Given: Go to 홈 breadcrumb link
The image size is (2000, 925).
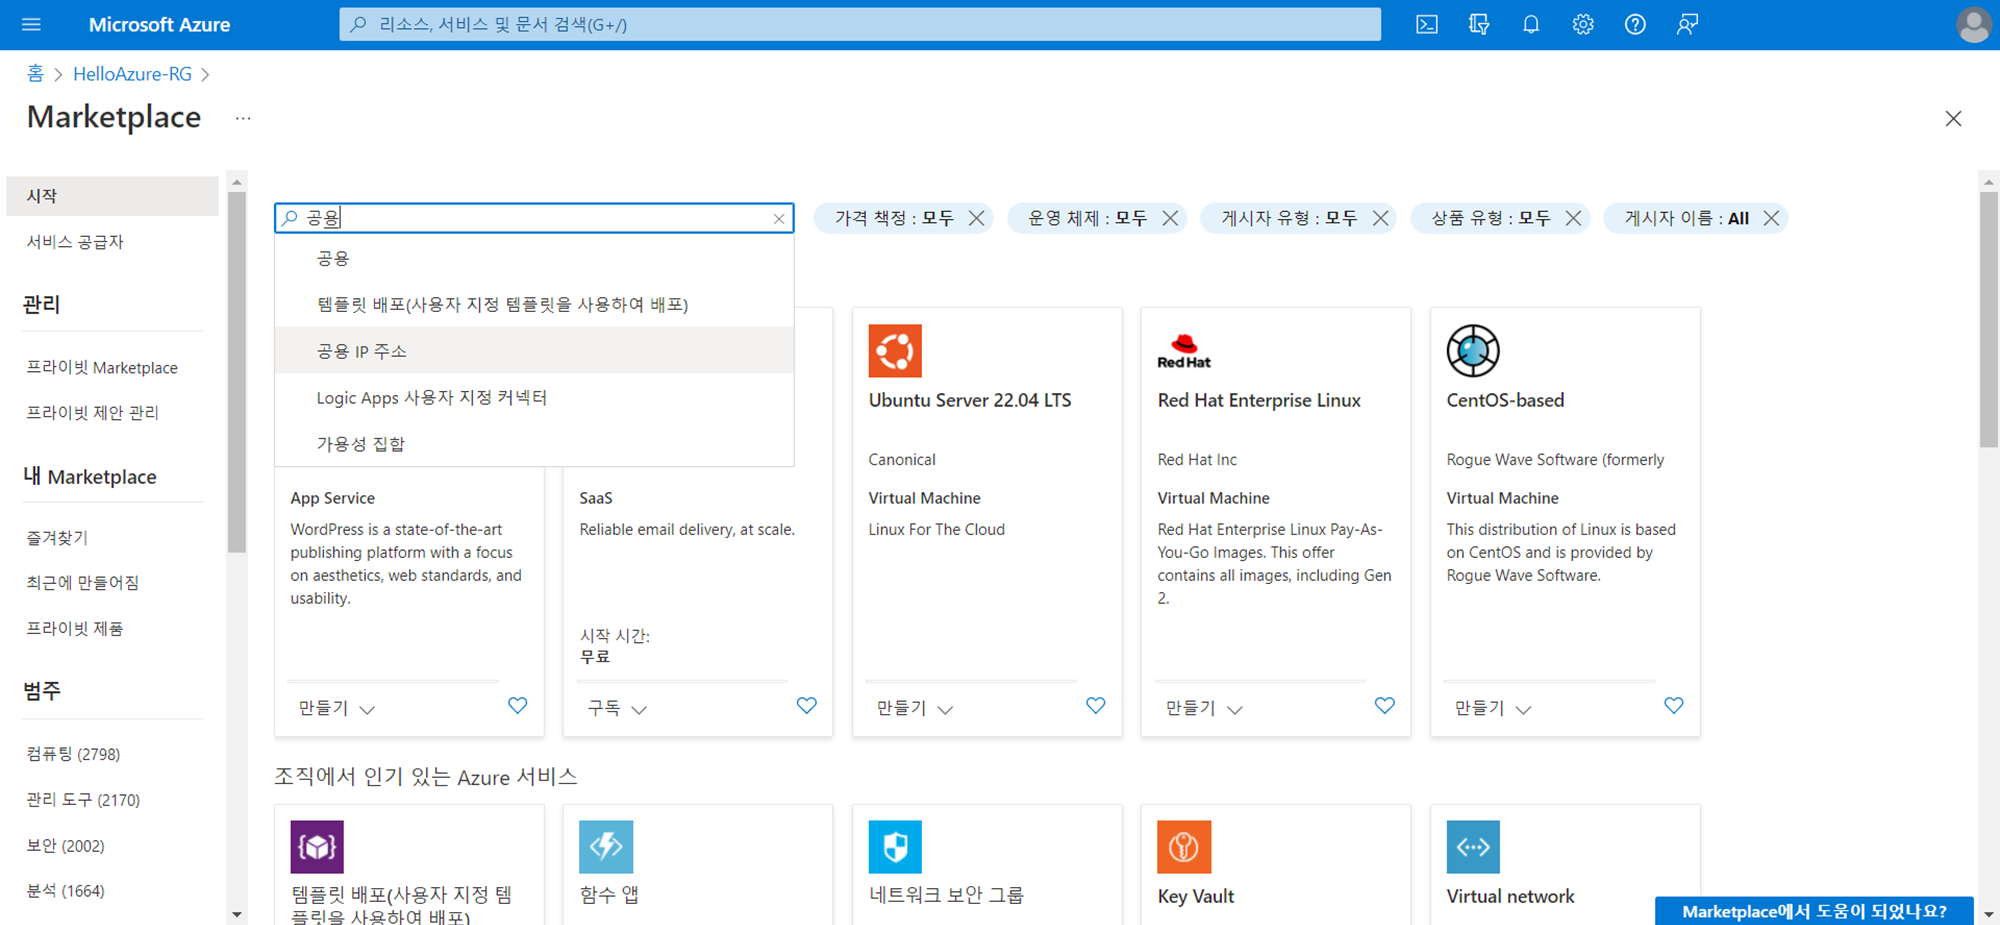Looking at the screenshot, I should point(35,74).
